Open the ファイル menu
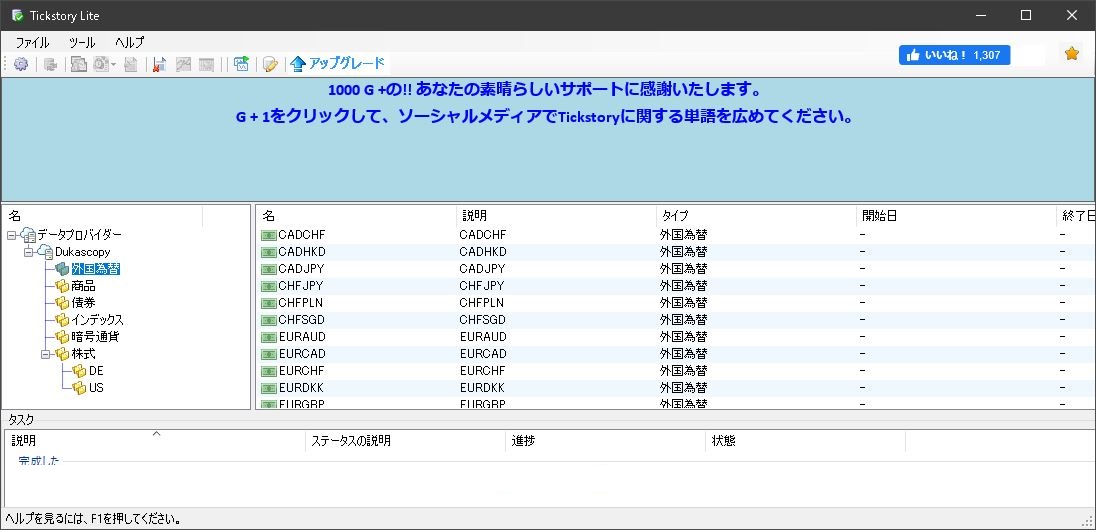 click(32, 43)
